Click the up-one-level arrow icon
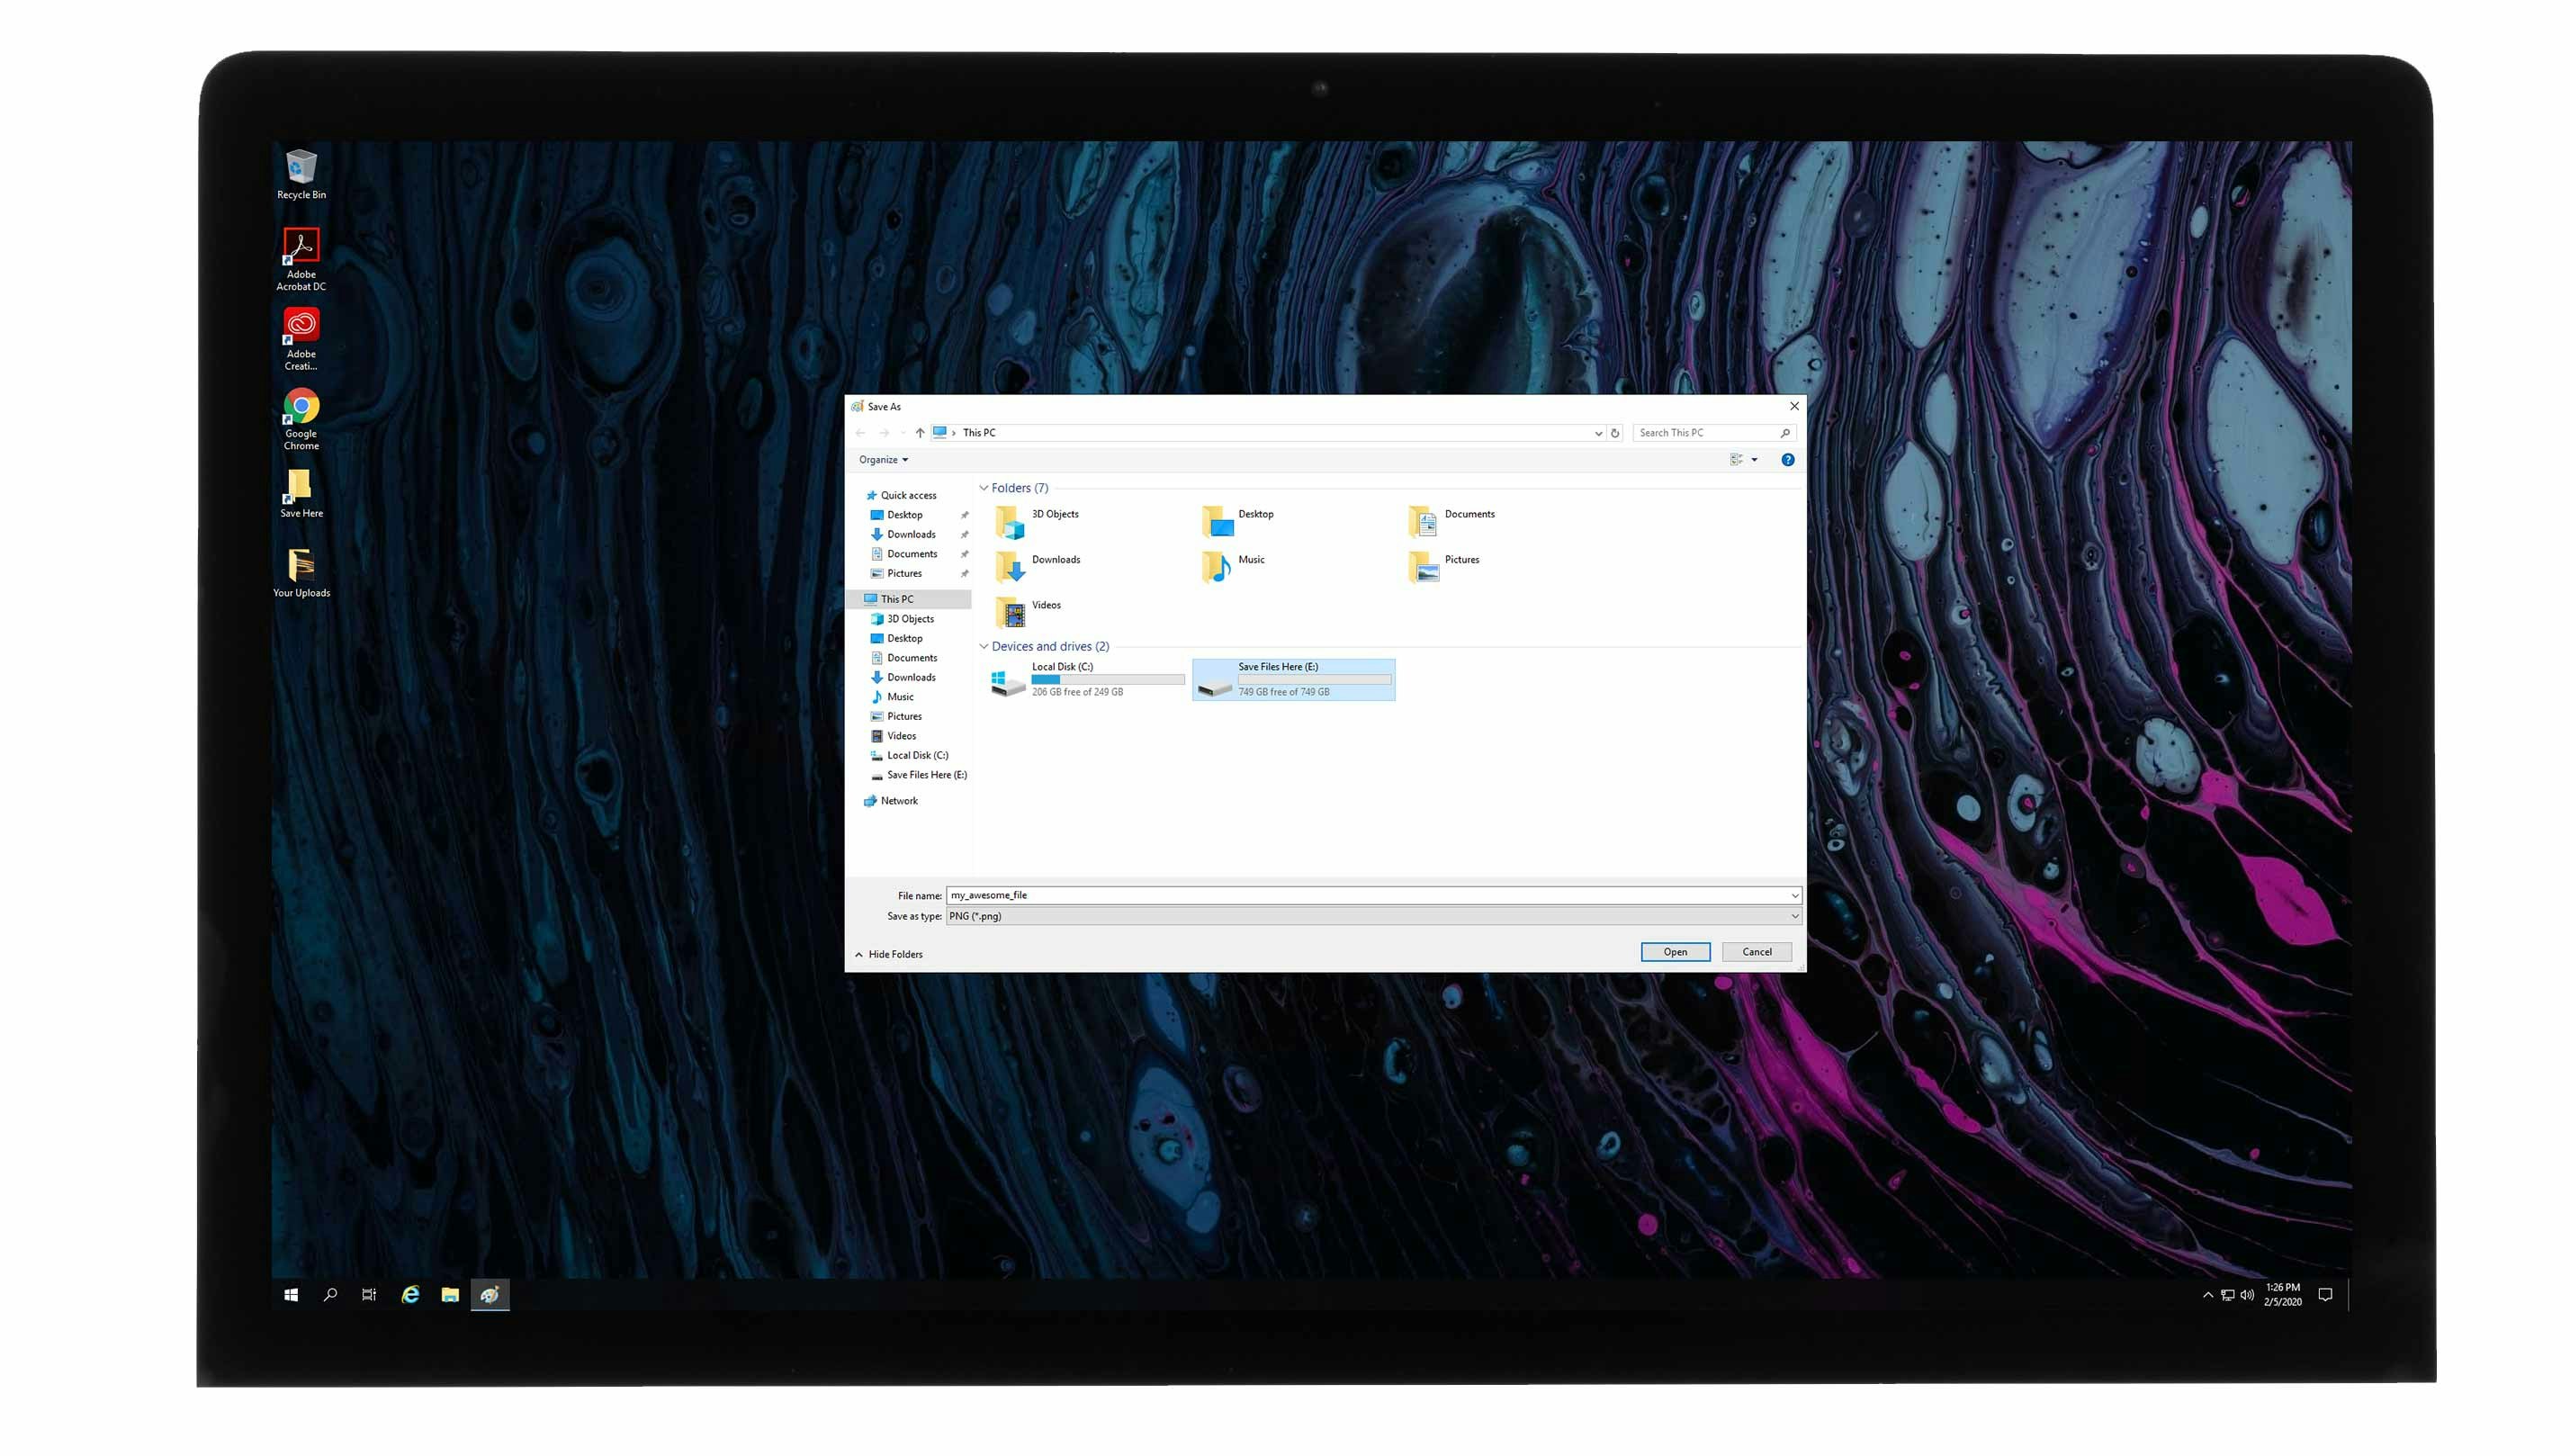The width and height of the screenshot is (2570, 1456). point(919,433)
